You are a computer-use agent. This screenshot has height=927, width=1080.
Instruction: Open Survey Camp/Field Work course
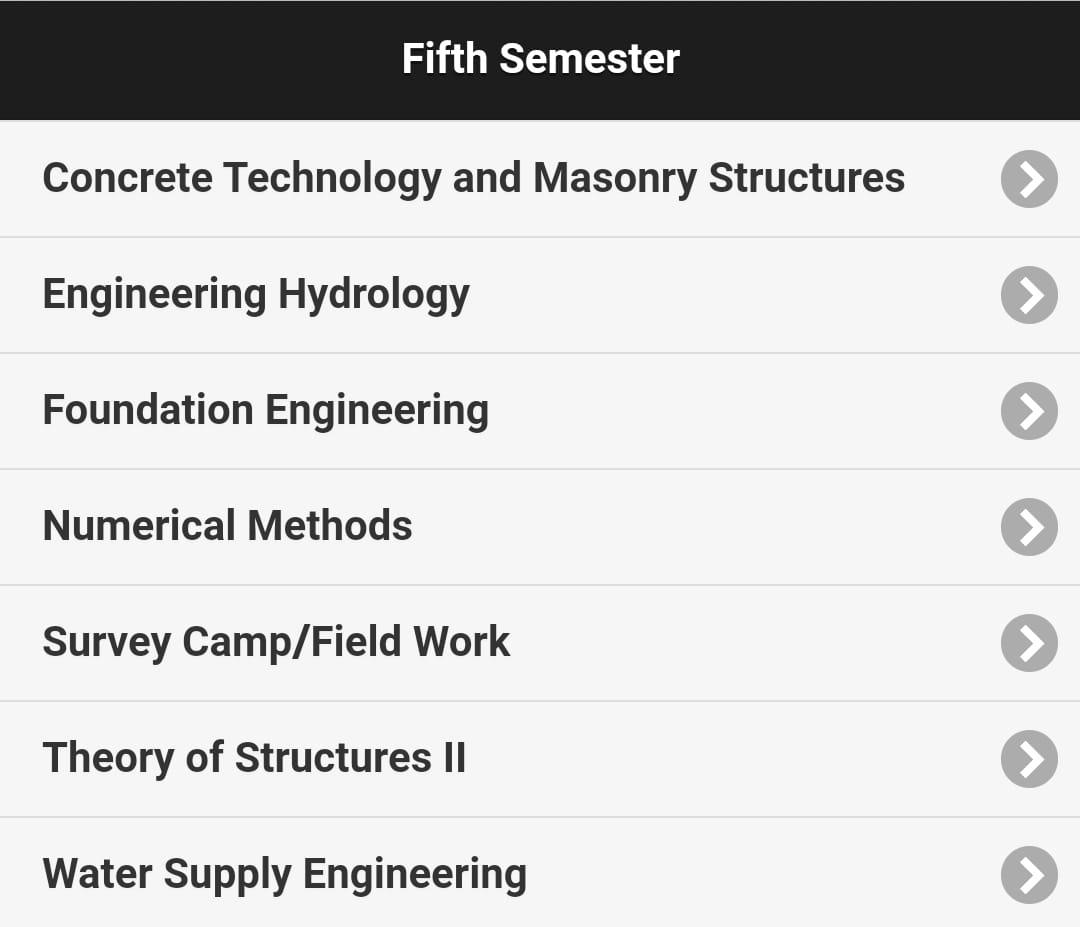tap(540, 643)
